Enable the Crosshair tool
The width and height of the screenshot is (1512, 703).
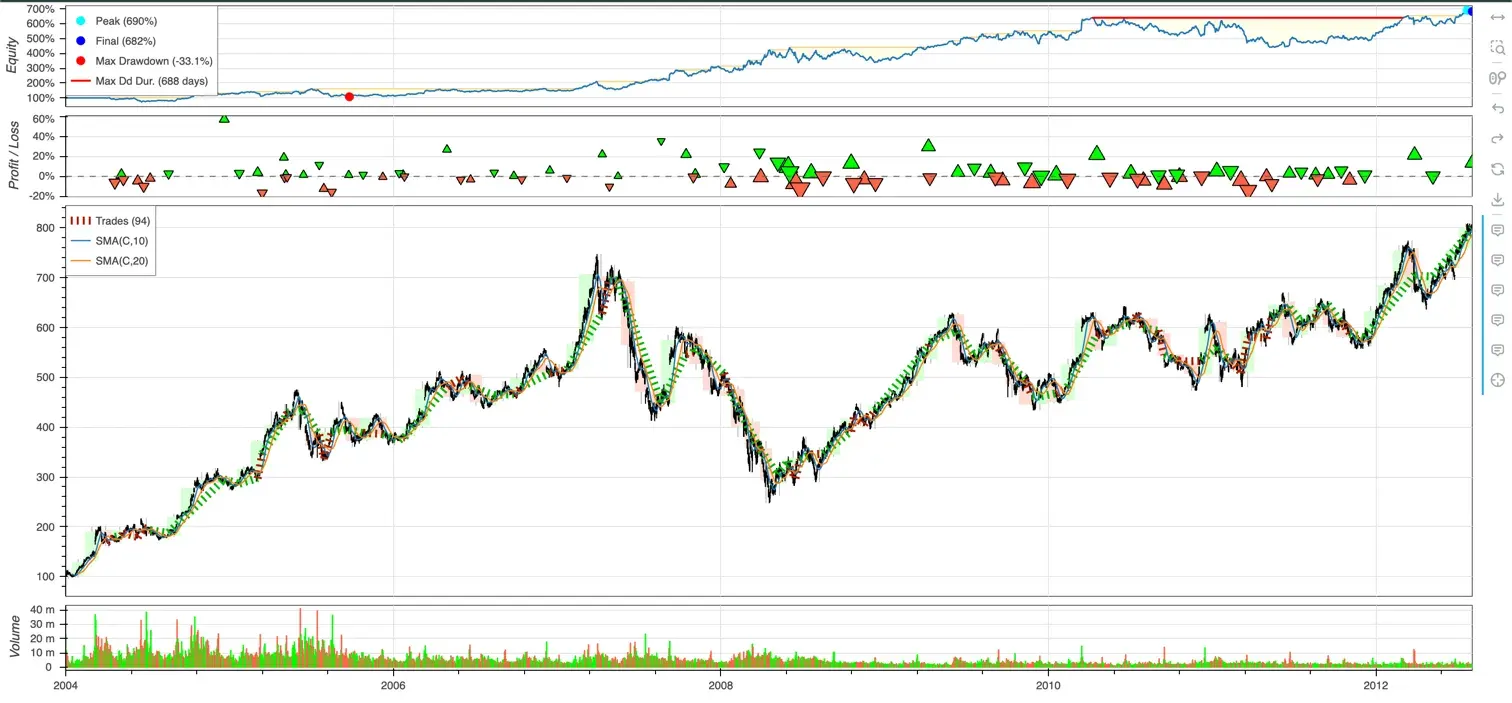click(1497, 380)
